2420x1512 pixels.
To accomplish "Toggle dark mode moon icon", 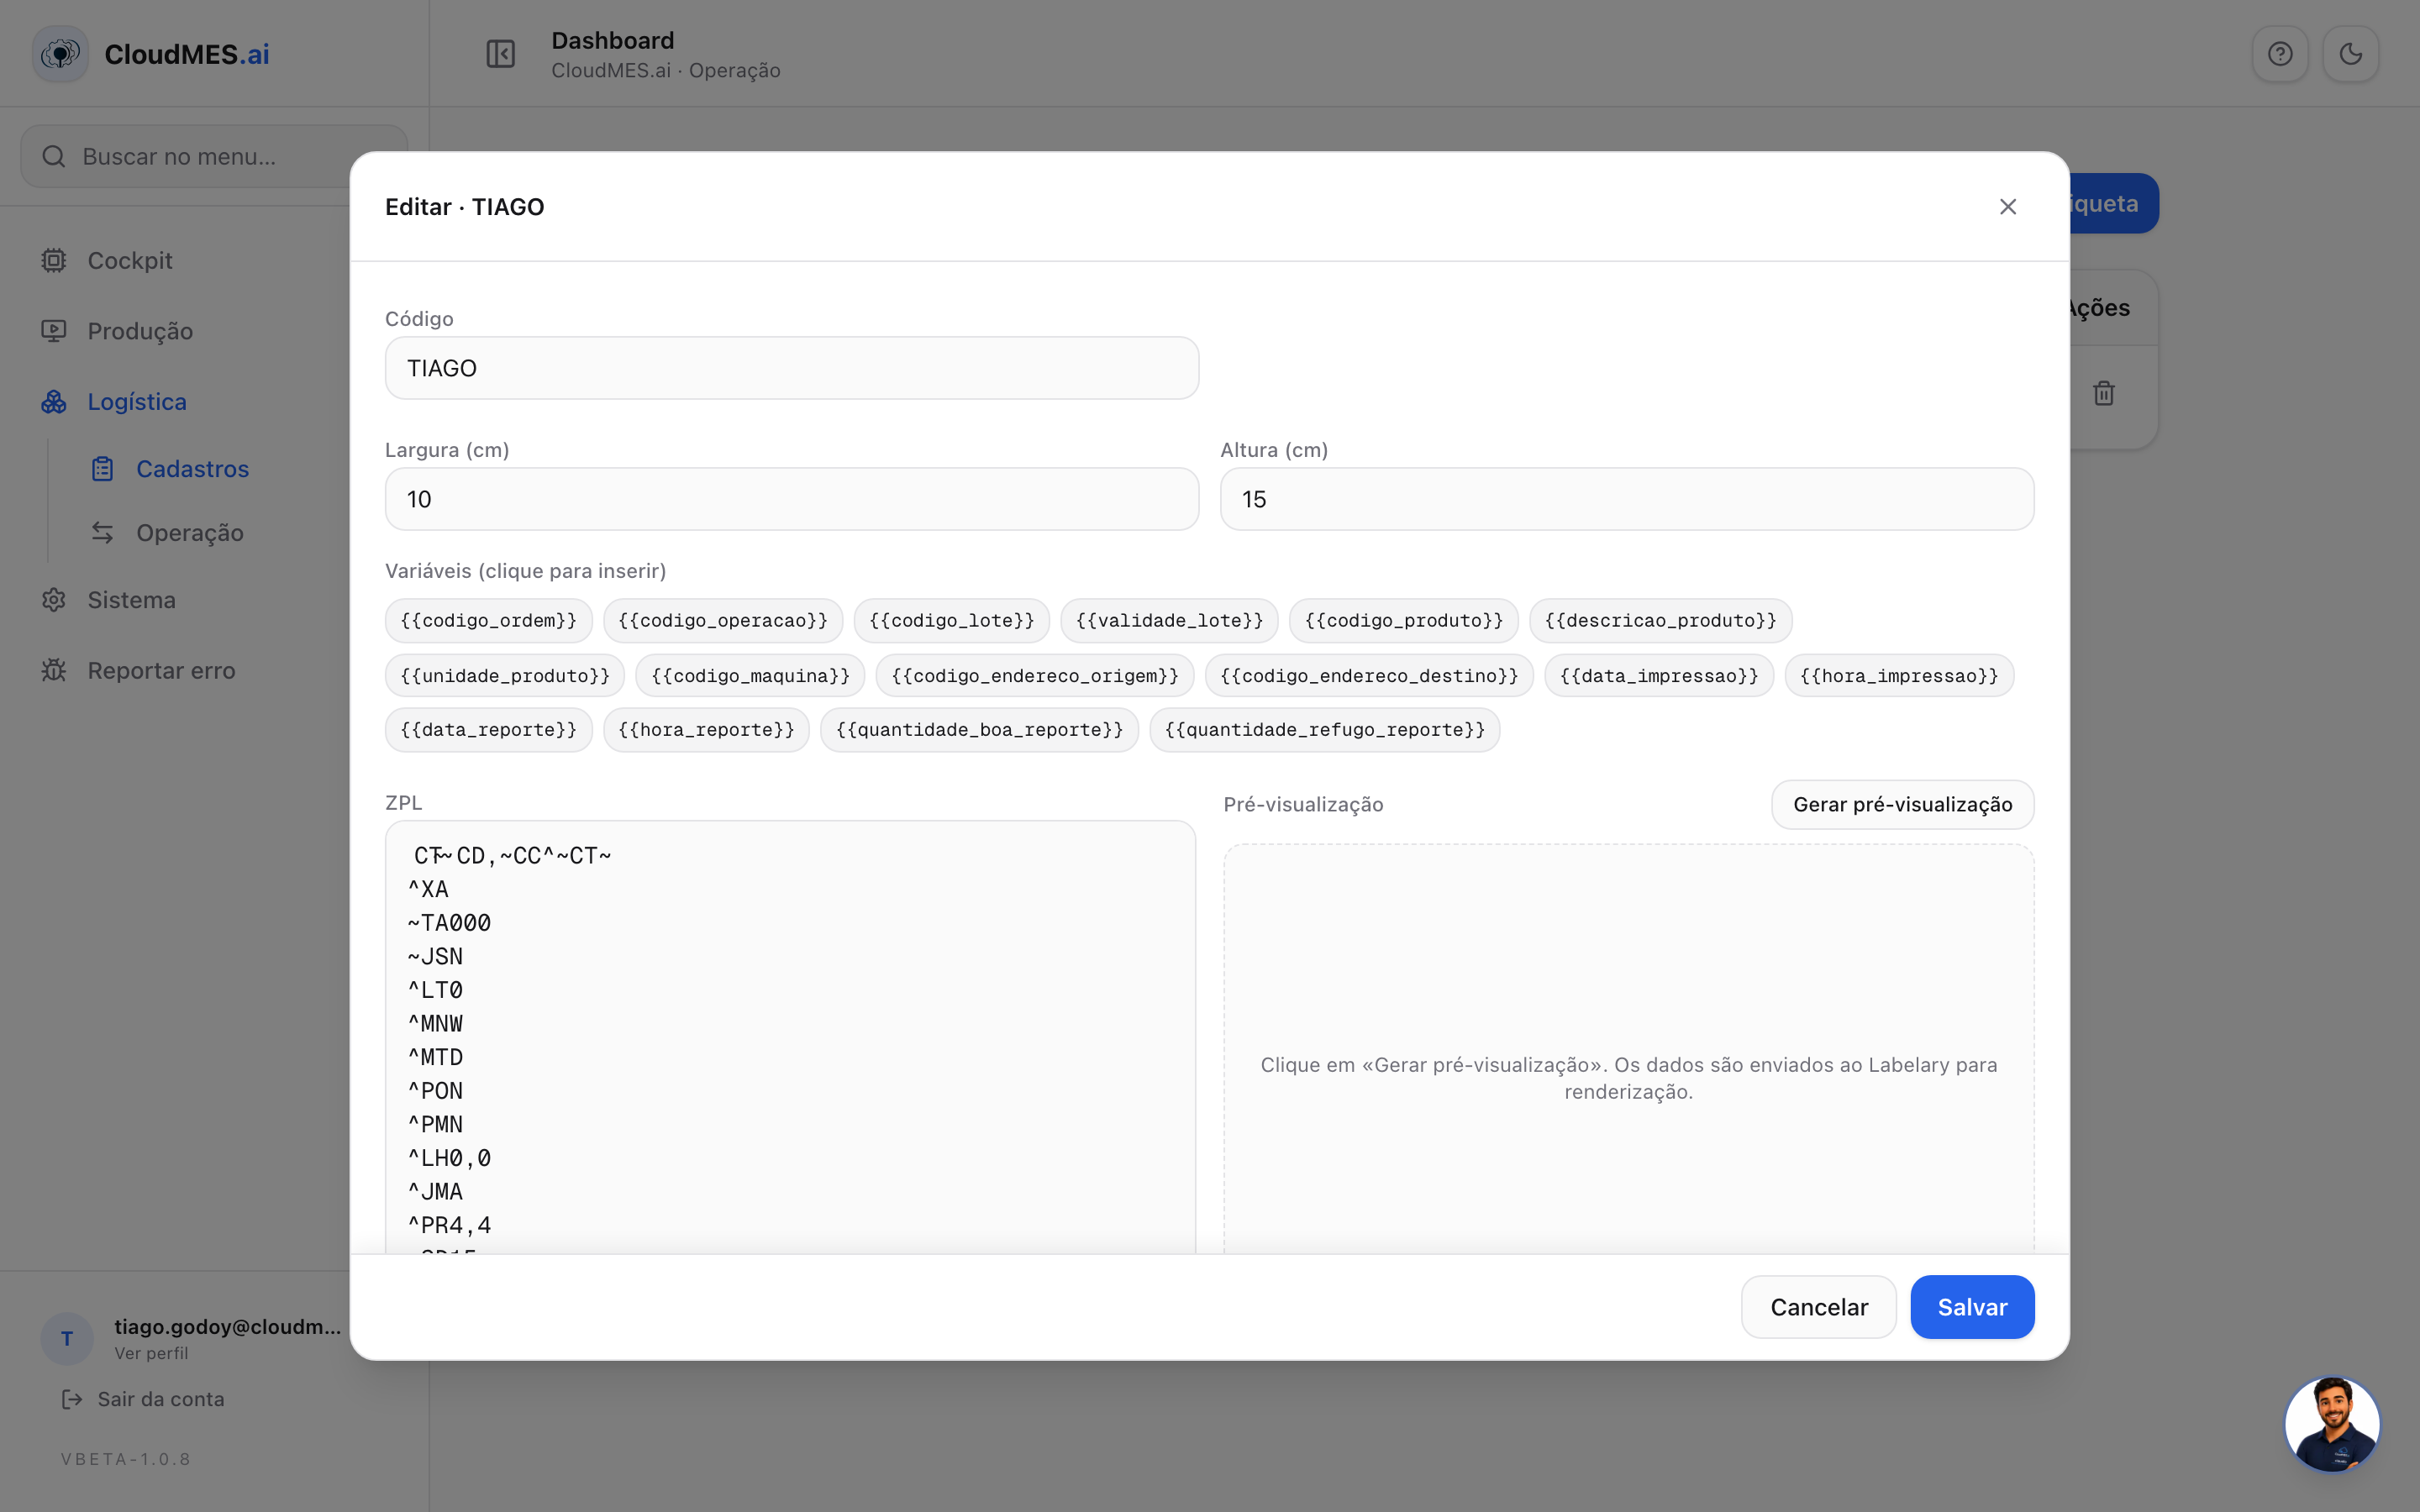I will (2350, 54).
